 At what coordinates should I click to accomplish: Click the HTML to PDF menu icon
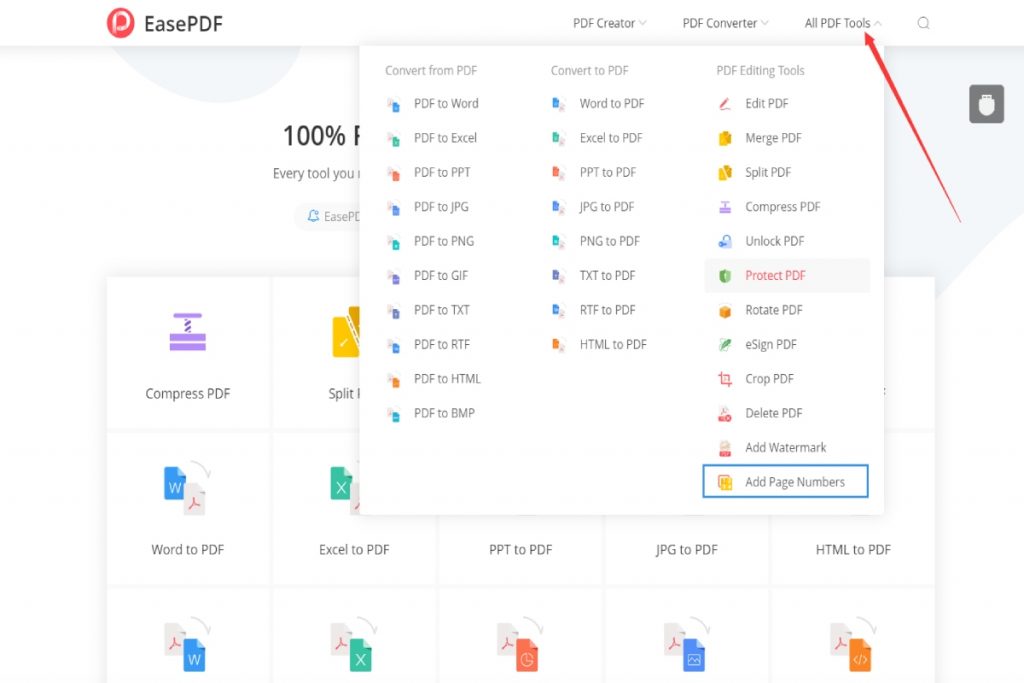click(x=558, y=345)
